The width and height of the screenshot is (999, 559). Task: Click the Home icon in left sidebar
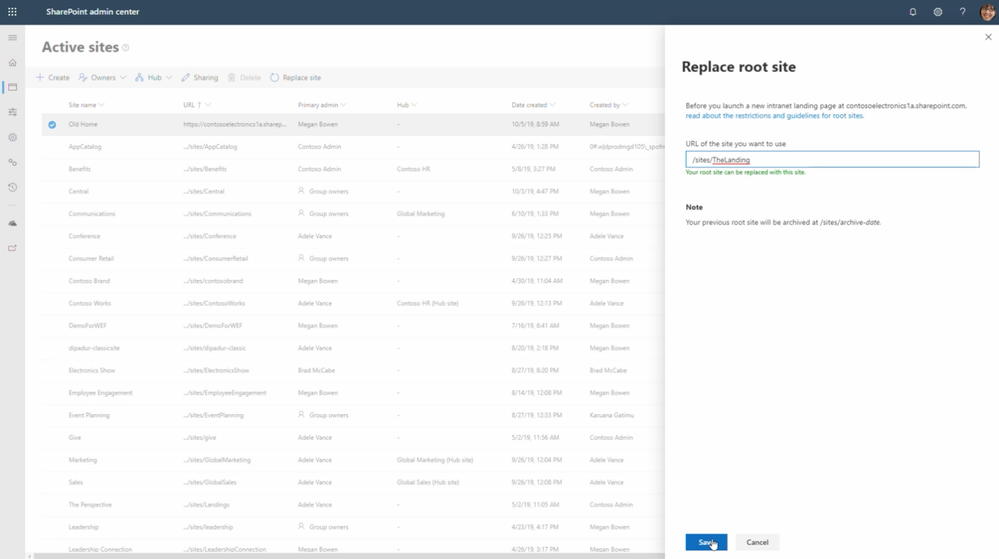pyautogui.click(x=12, y=62)
